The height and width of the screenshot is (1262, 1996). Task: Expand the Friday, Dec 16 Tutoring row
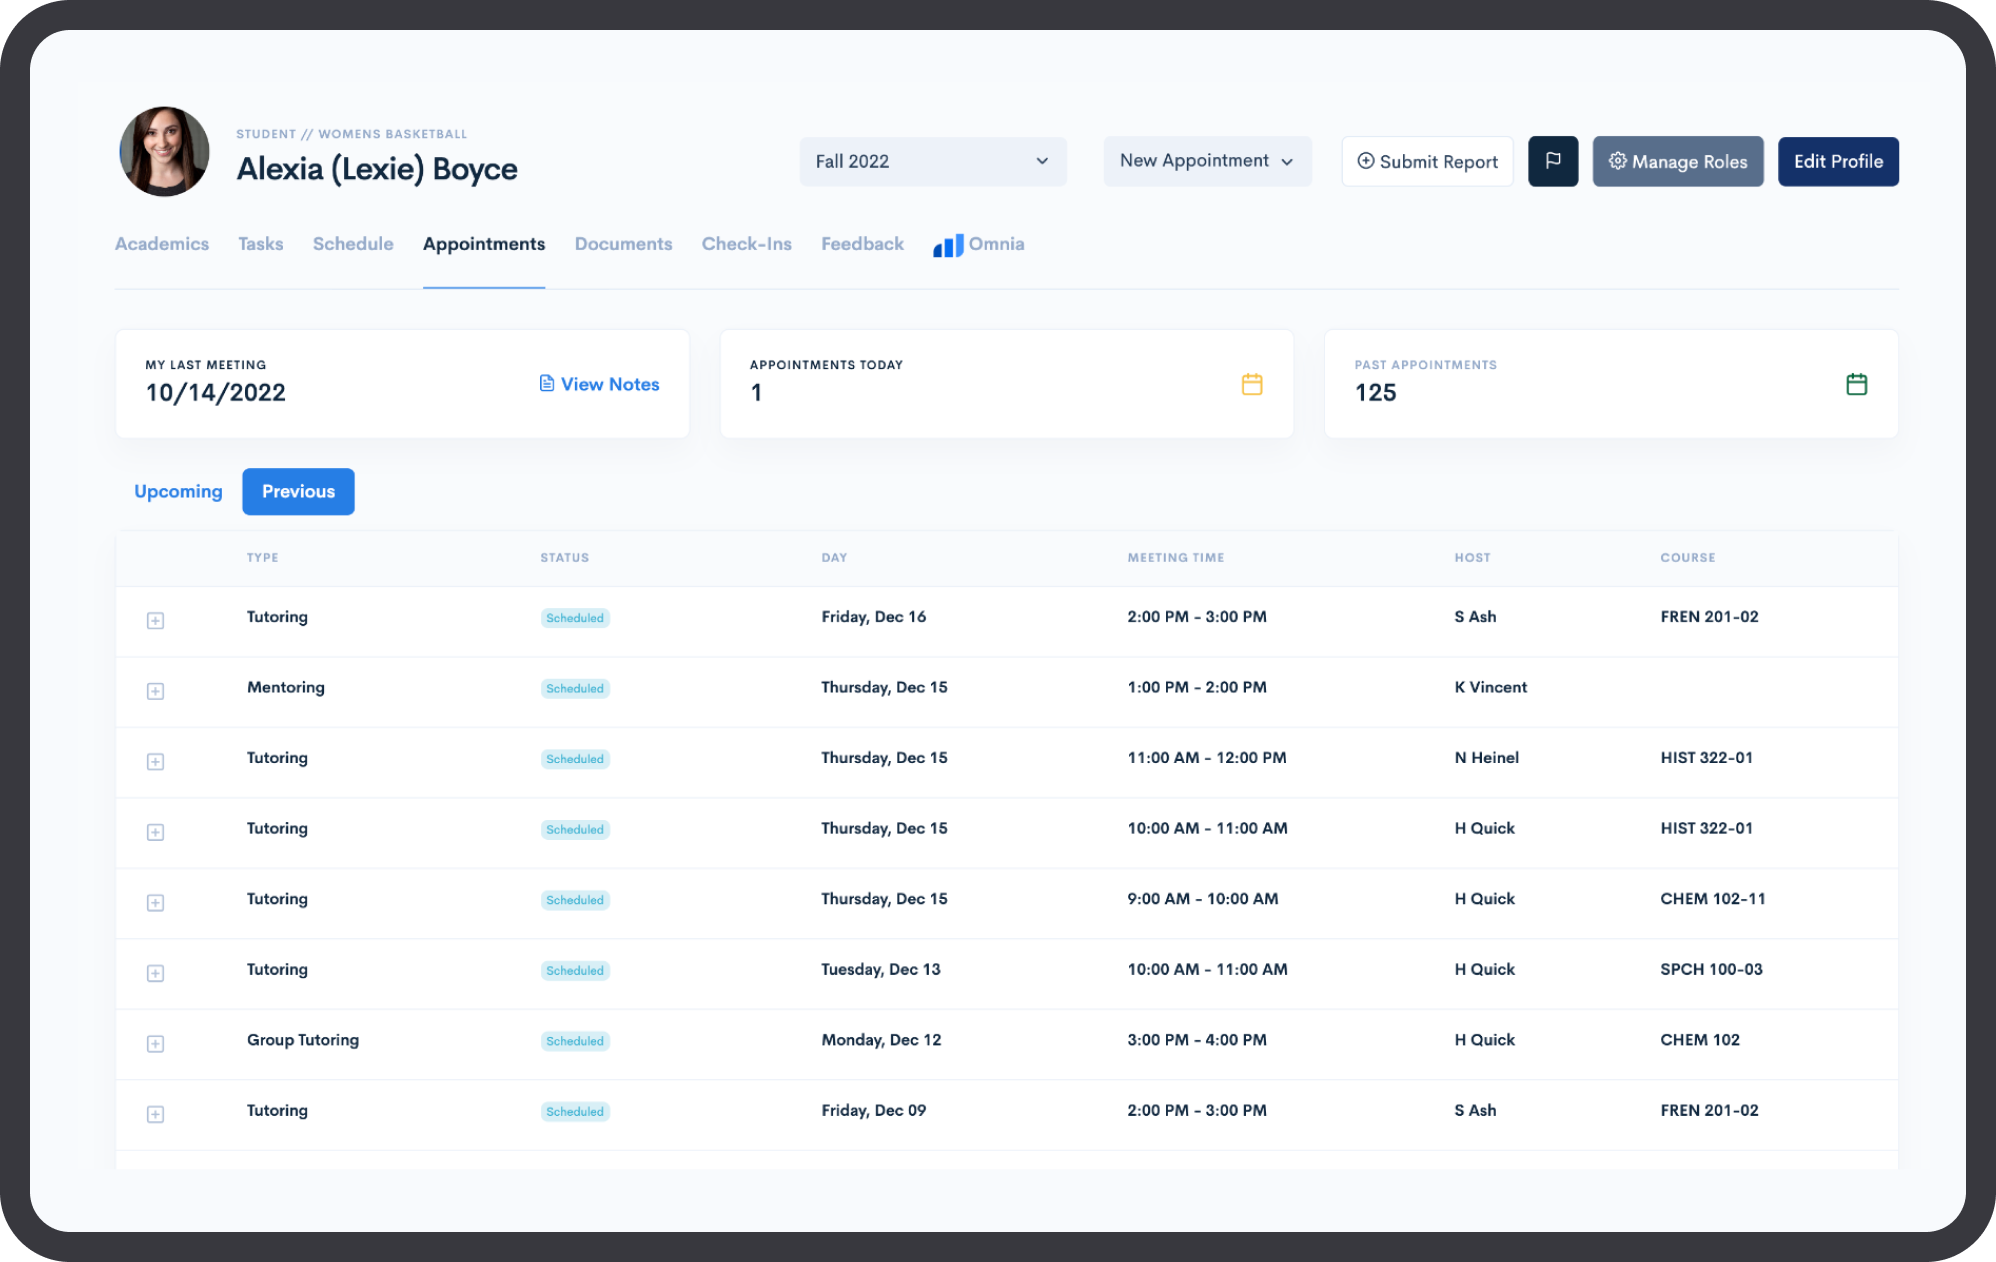[155, 621]
